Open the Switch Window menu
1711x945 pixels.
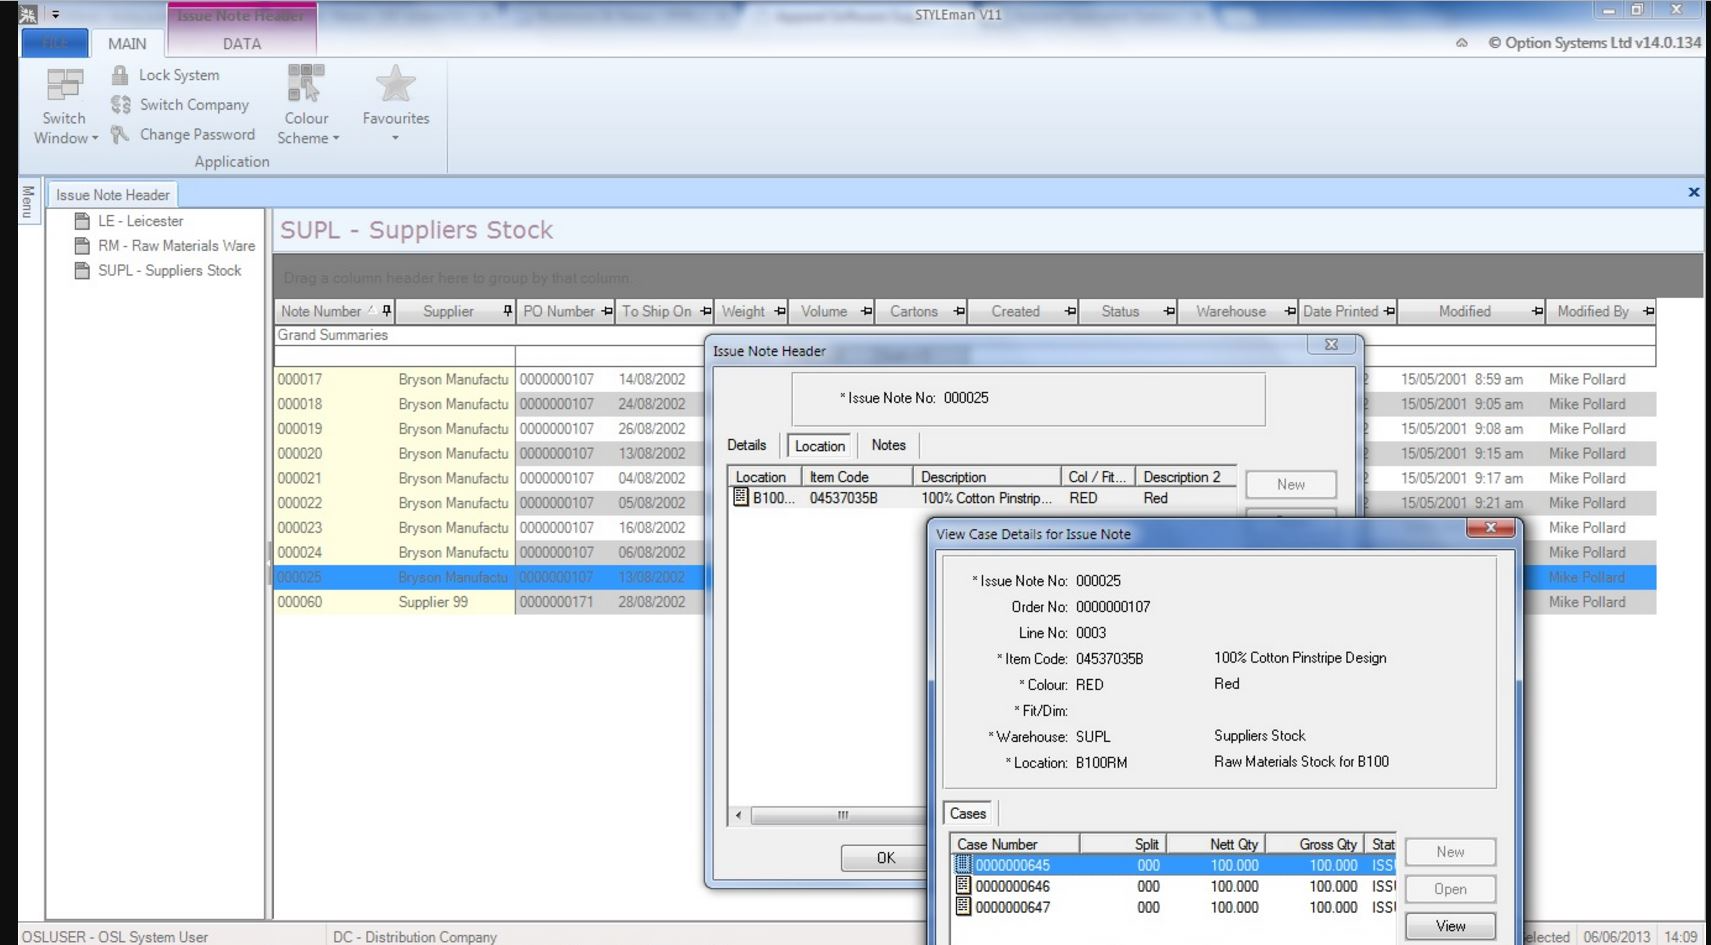[65, 107]
